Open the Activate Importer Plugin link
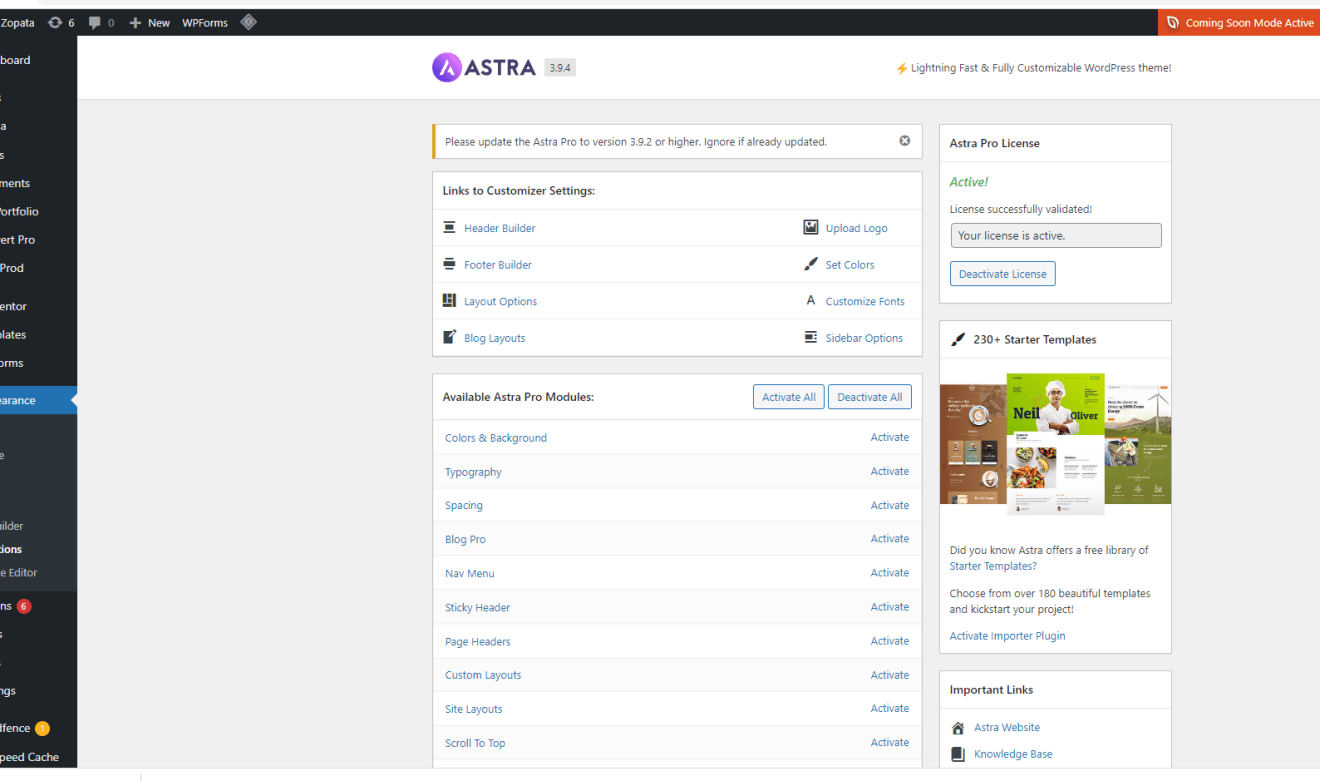 tap(1007, 636)
